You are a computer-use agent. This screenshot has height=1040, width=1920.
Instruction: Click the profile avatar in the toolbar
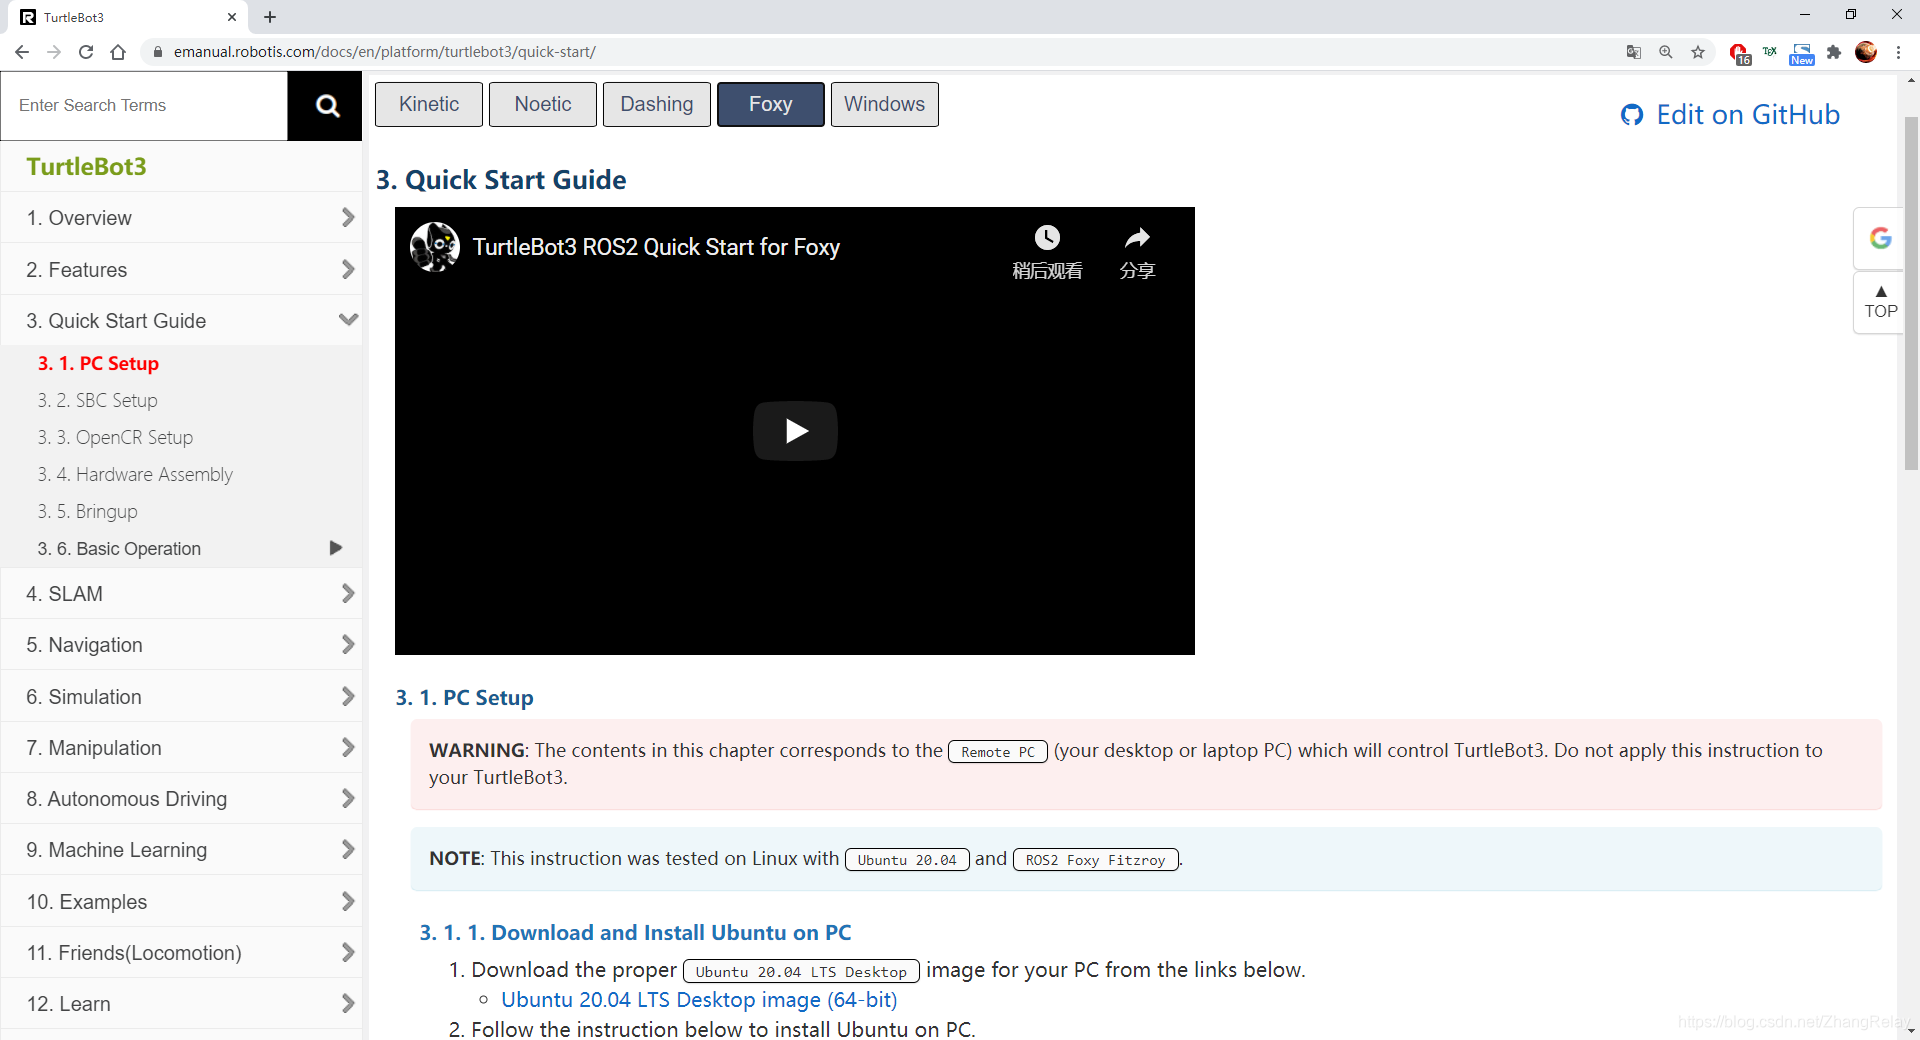point(1866,52)
